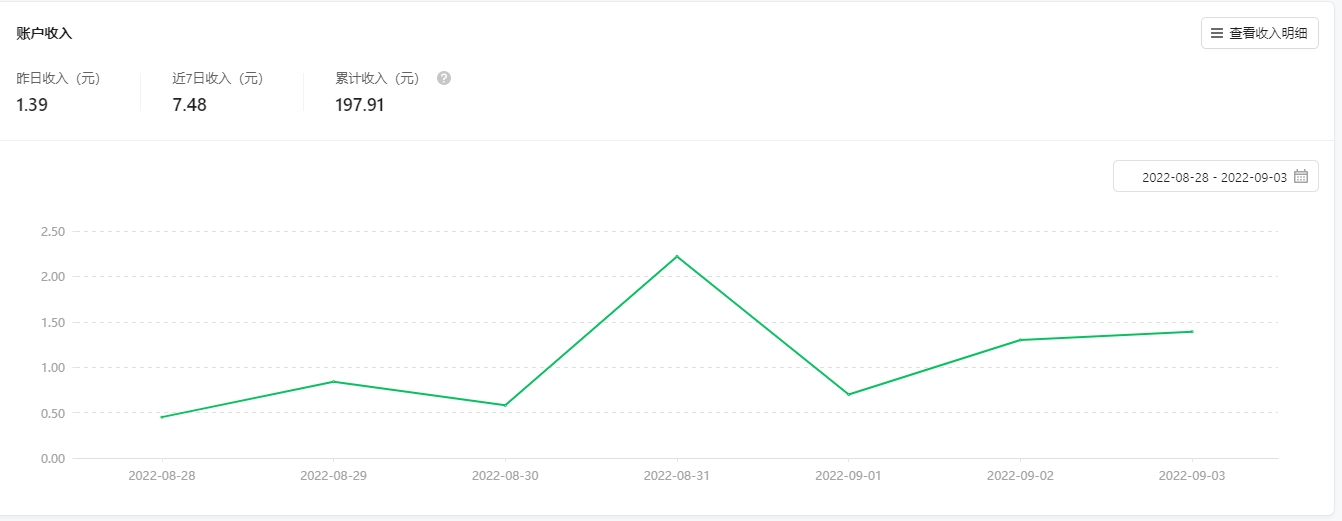Click the 2022-09-03 x-axis label
This screenshot has width=1342, height=521.
click(x=1192, y=476)
